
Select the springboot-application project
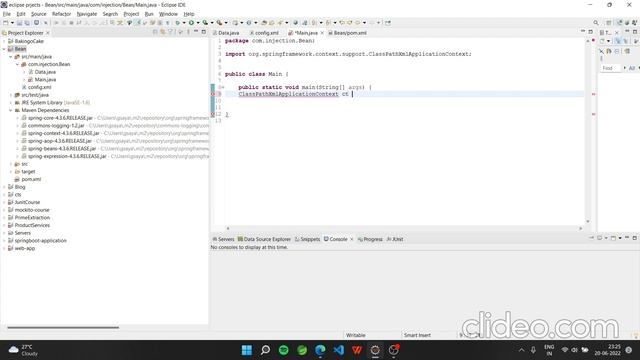point(37,241)
